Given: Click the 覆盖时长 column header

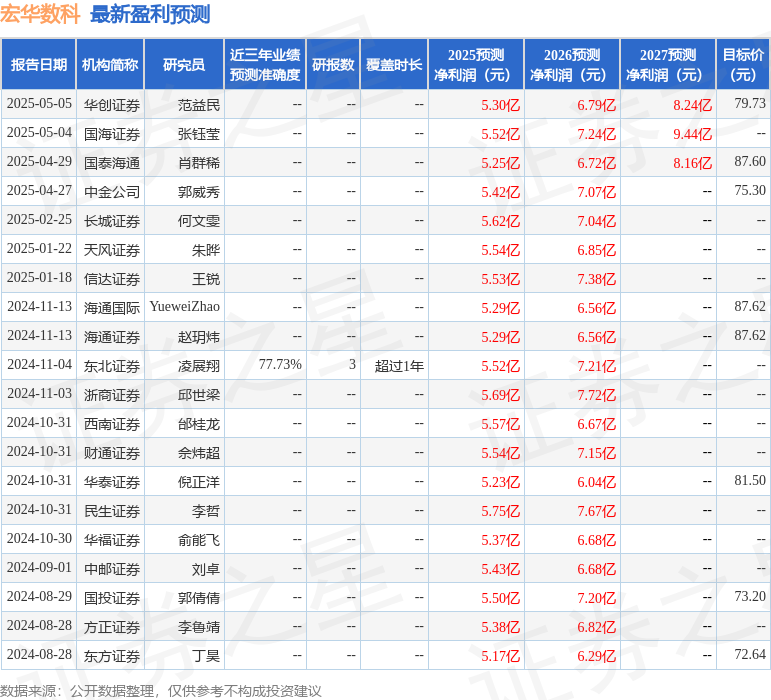Looking at the screenshot, I should tap(394, 64).
